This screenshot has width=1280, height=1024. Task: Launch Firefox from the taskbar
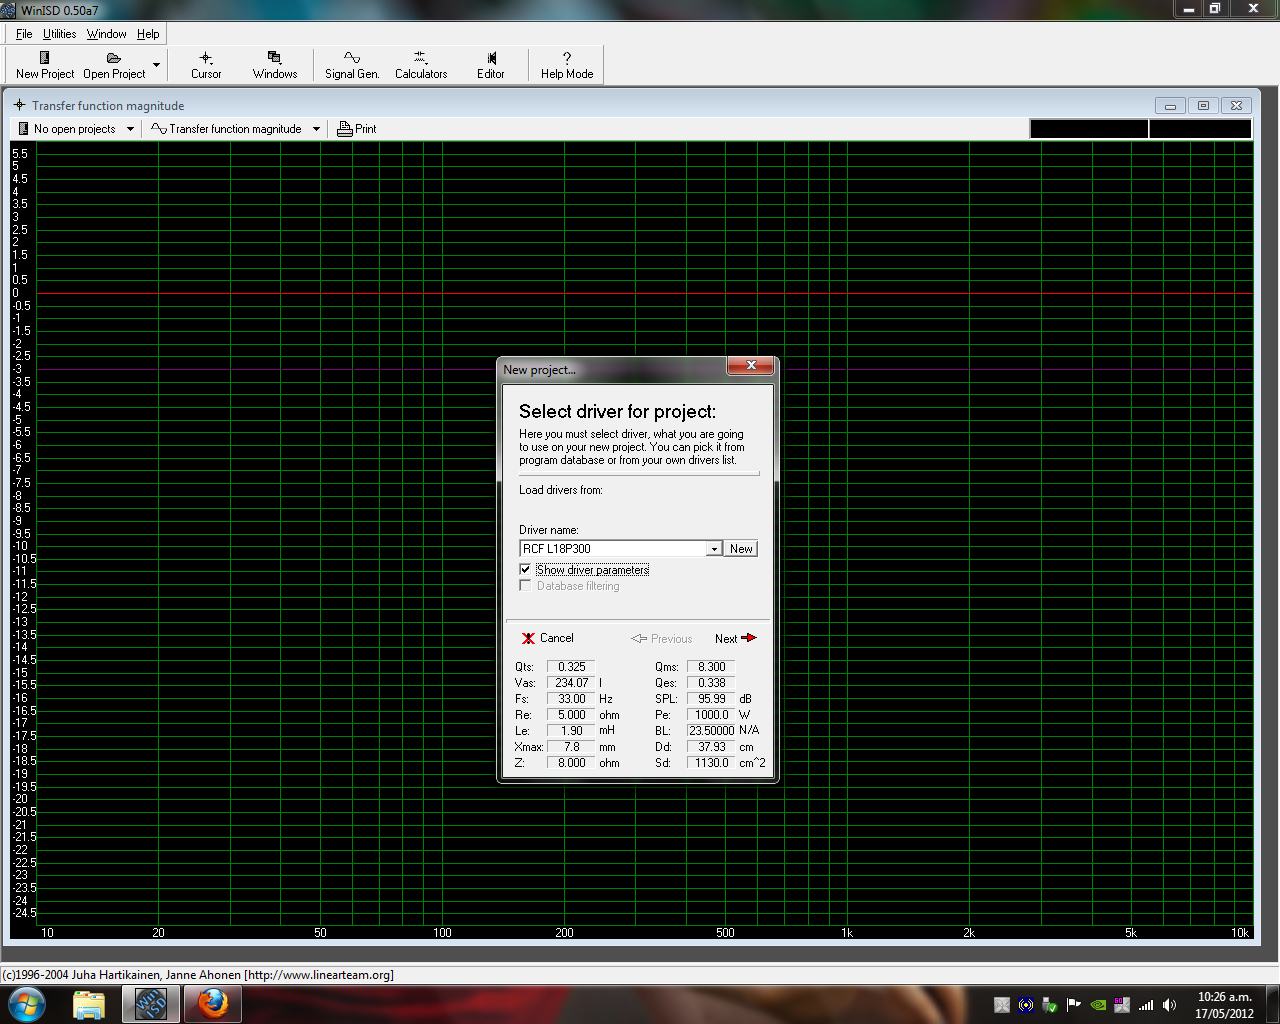[212, 1003]
